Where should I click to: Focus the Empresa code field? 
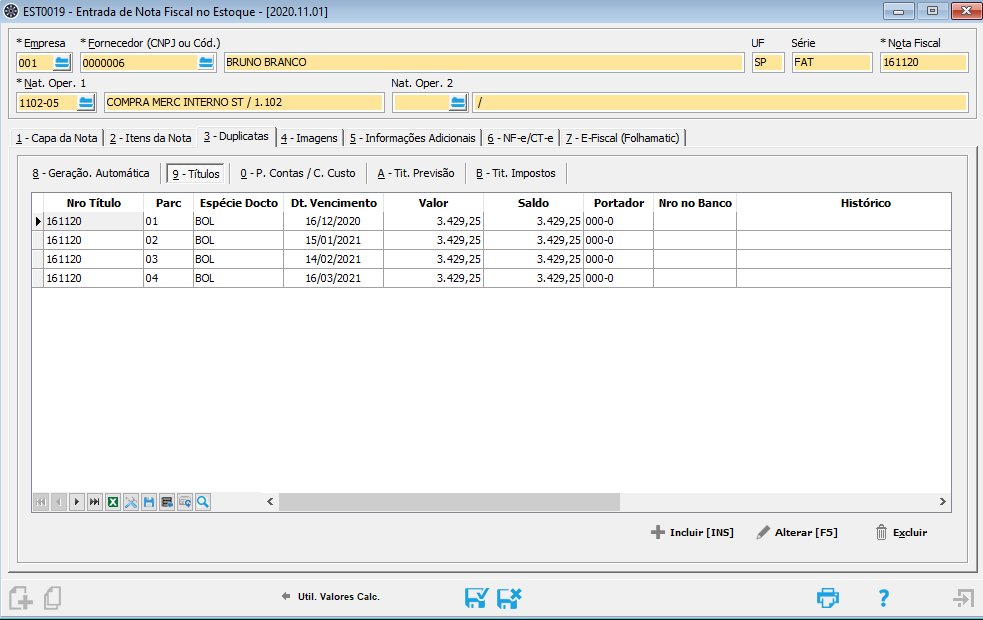coord(35,63)
